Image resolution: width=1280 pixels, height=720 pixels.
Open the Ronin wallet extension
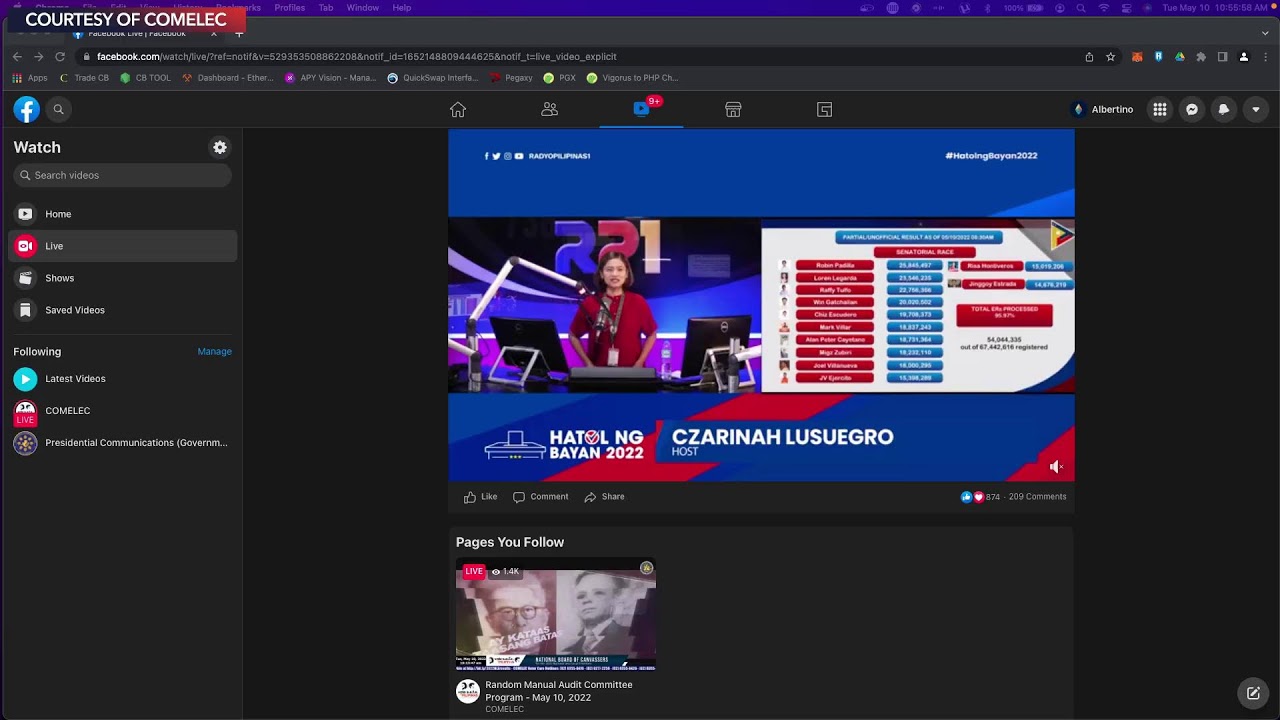click(1158, 57)
